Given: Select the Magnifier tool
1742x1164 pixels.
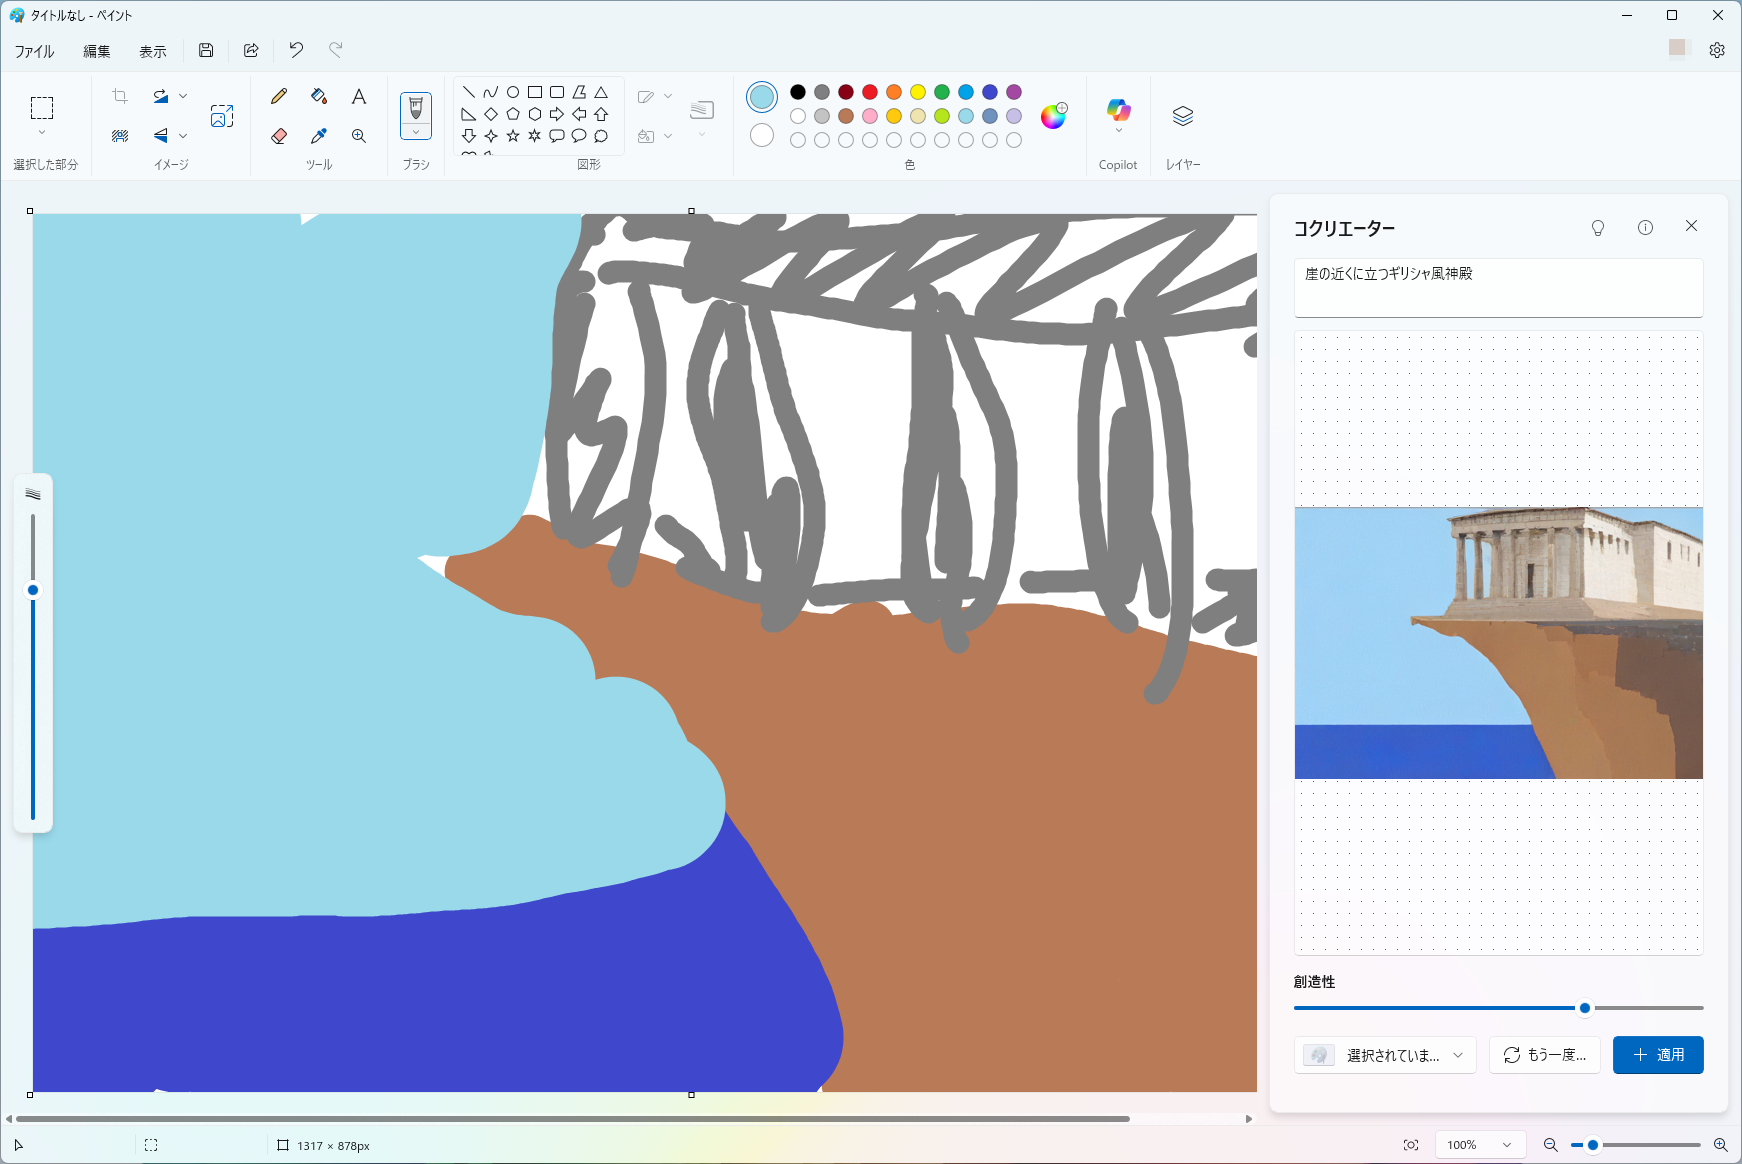Looking at the screenshot, I should tap(358, 136).
